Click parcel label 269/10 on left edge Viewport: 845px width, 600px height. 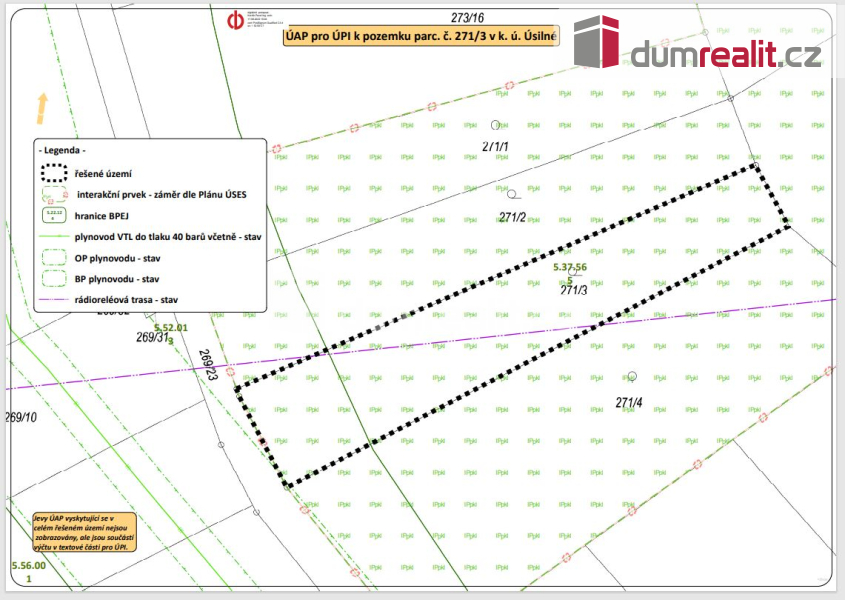(21, 417)
